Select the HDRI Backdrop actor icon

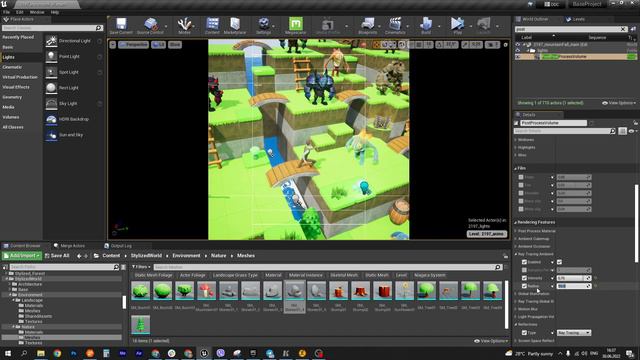[51, 119]
